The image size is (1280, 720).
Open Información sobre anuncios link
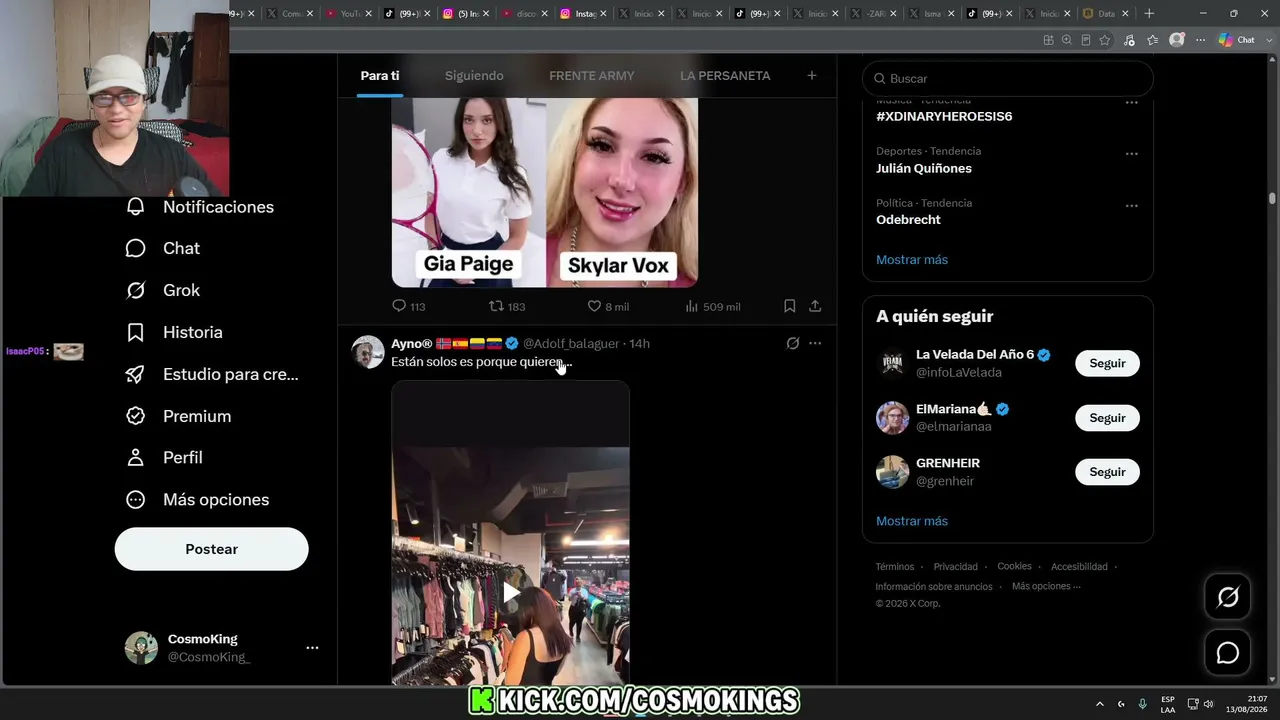click(934, 587)
